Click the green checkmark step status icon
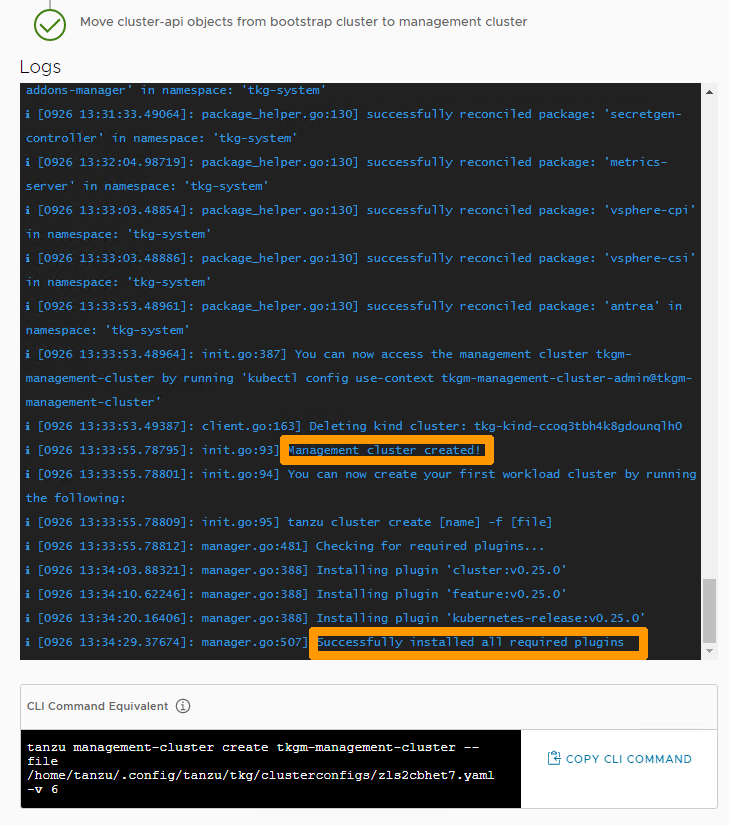Screen dimensions: 729x825 pos(50,25)
